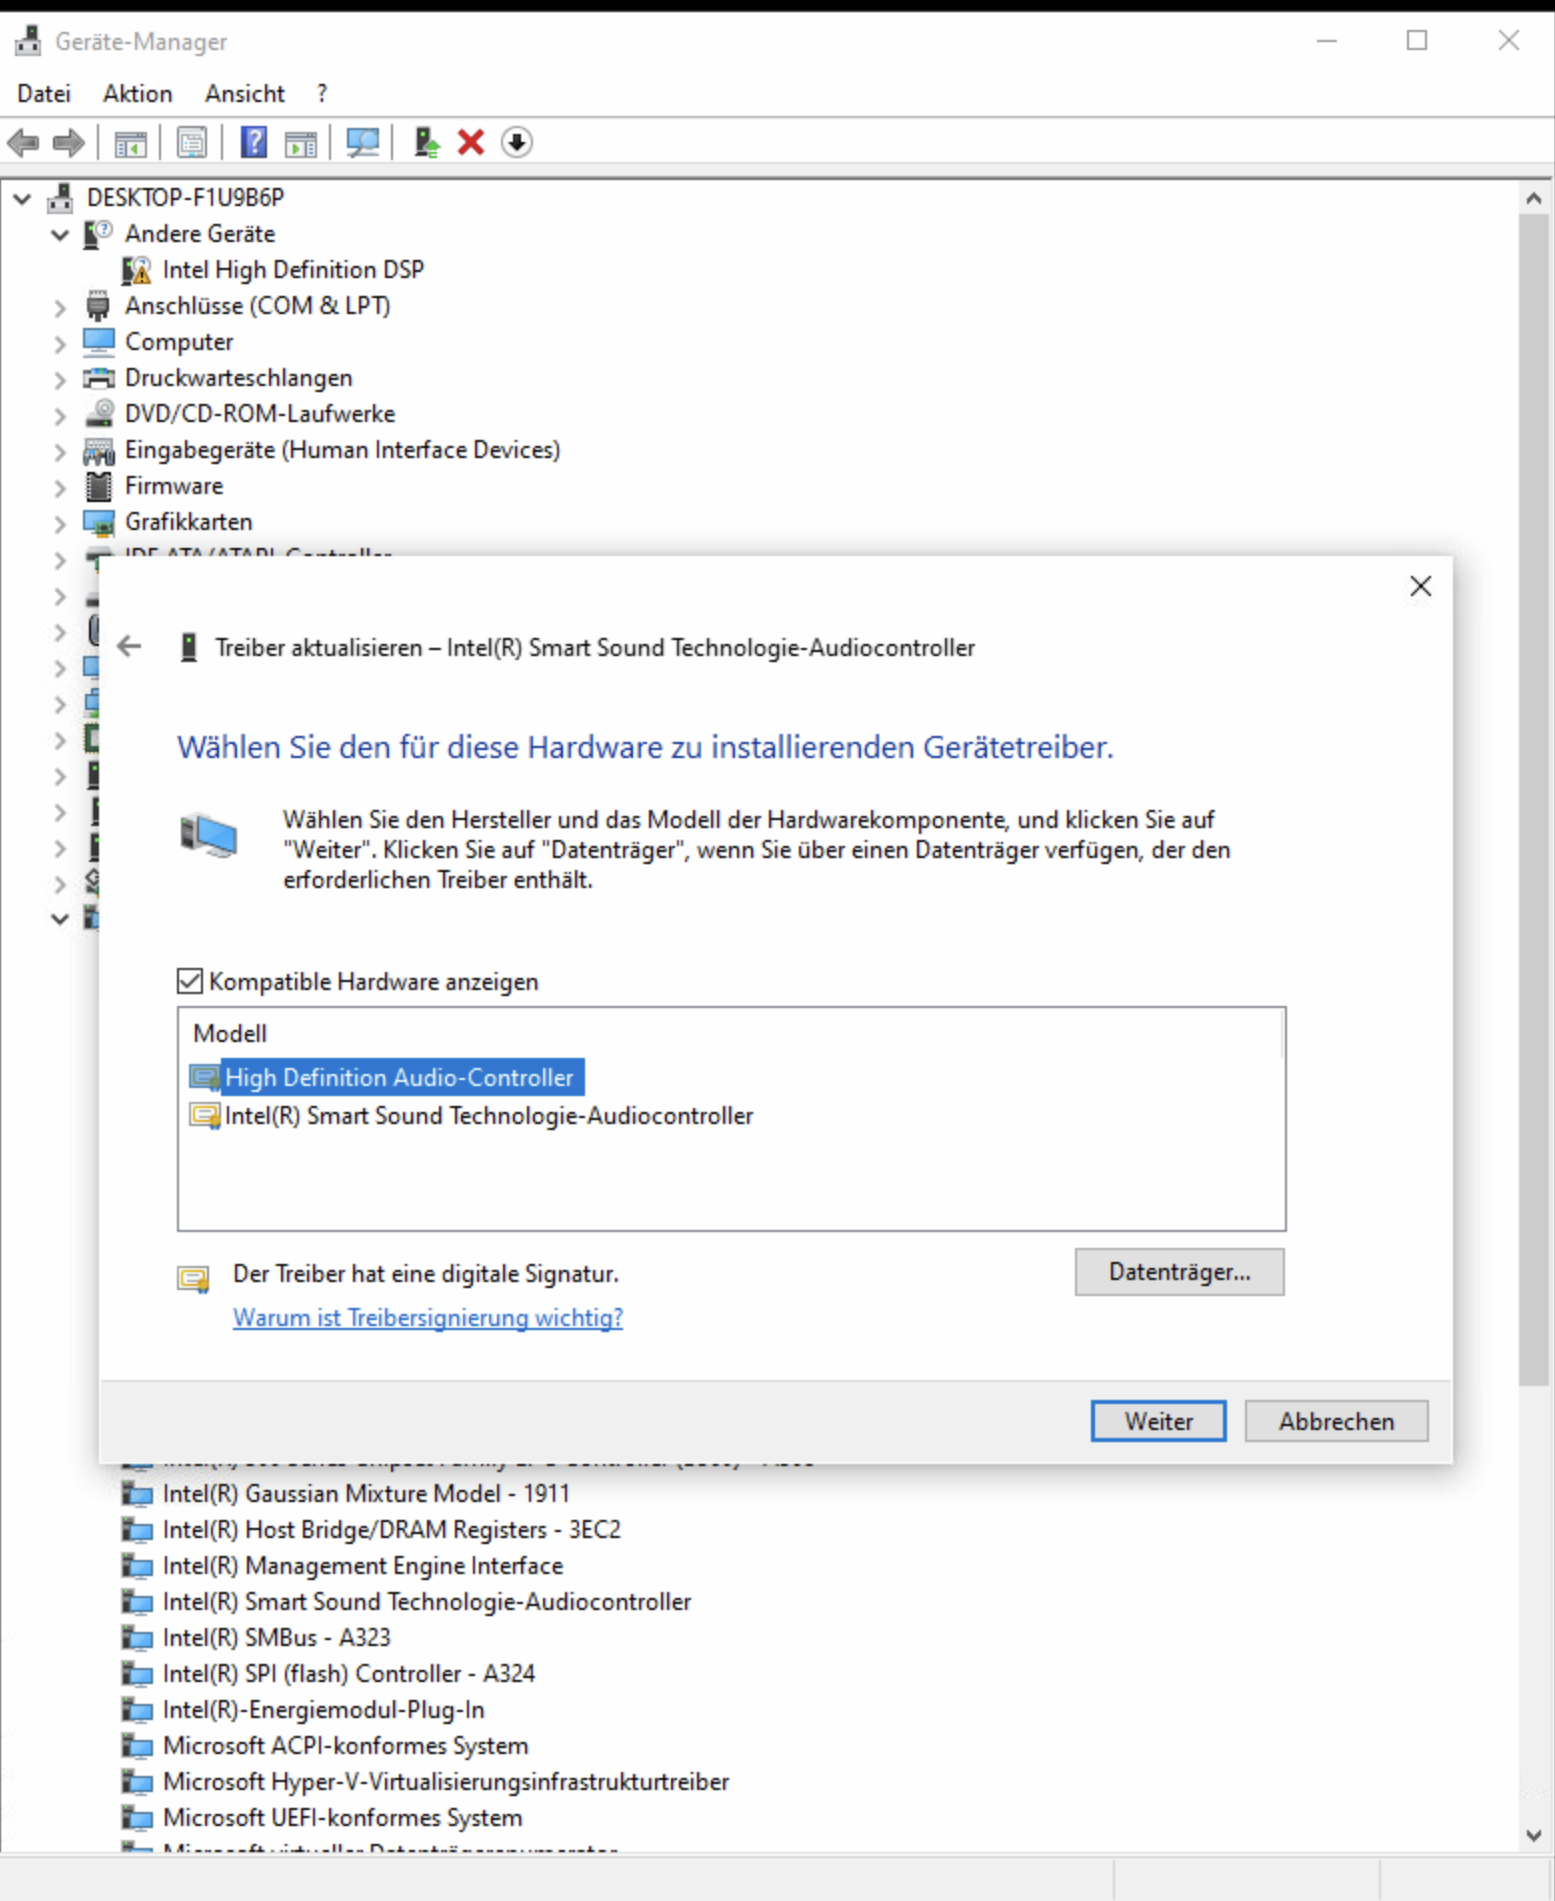This screenshot has height=1901, width=1555.
Task: Collapse the Andere Geräte category
Action: tap(60, 234)
